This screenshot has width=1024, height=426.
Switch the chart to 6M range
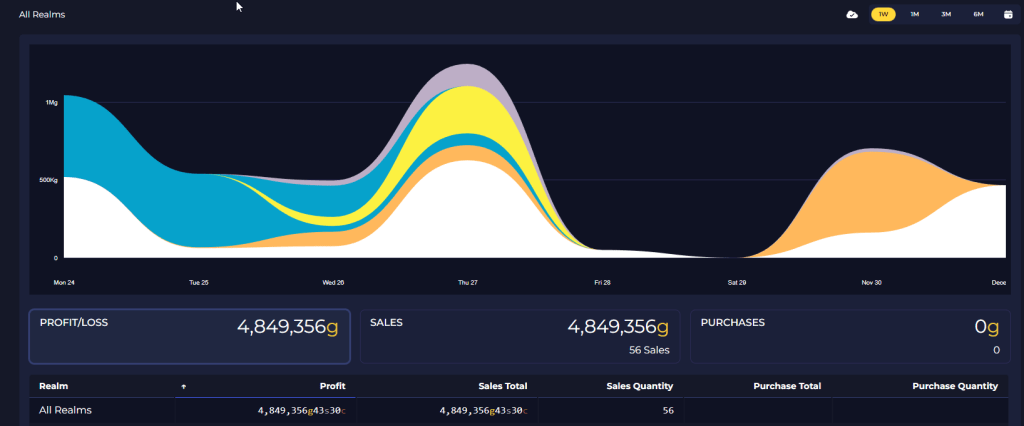tap(978, 14)
